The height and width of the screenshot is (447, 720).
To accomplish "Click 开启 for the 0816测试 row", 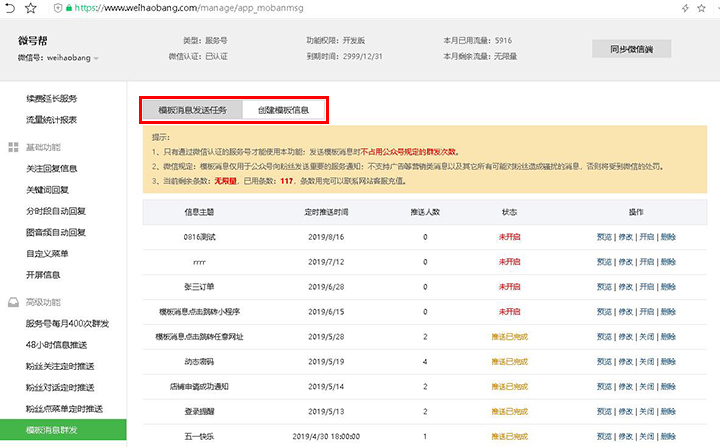I will (647, 237).
